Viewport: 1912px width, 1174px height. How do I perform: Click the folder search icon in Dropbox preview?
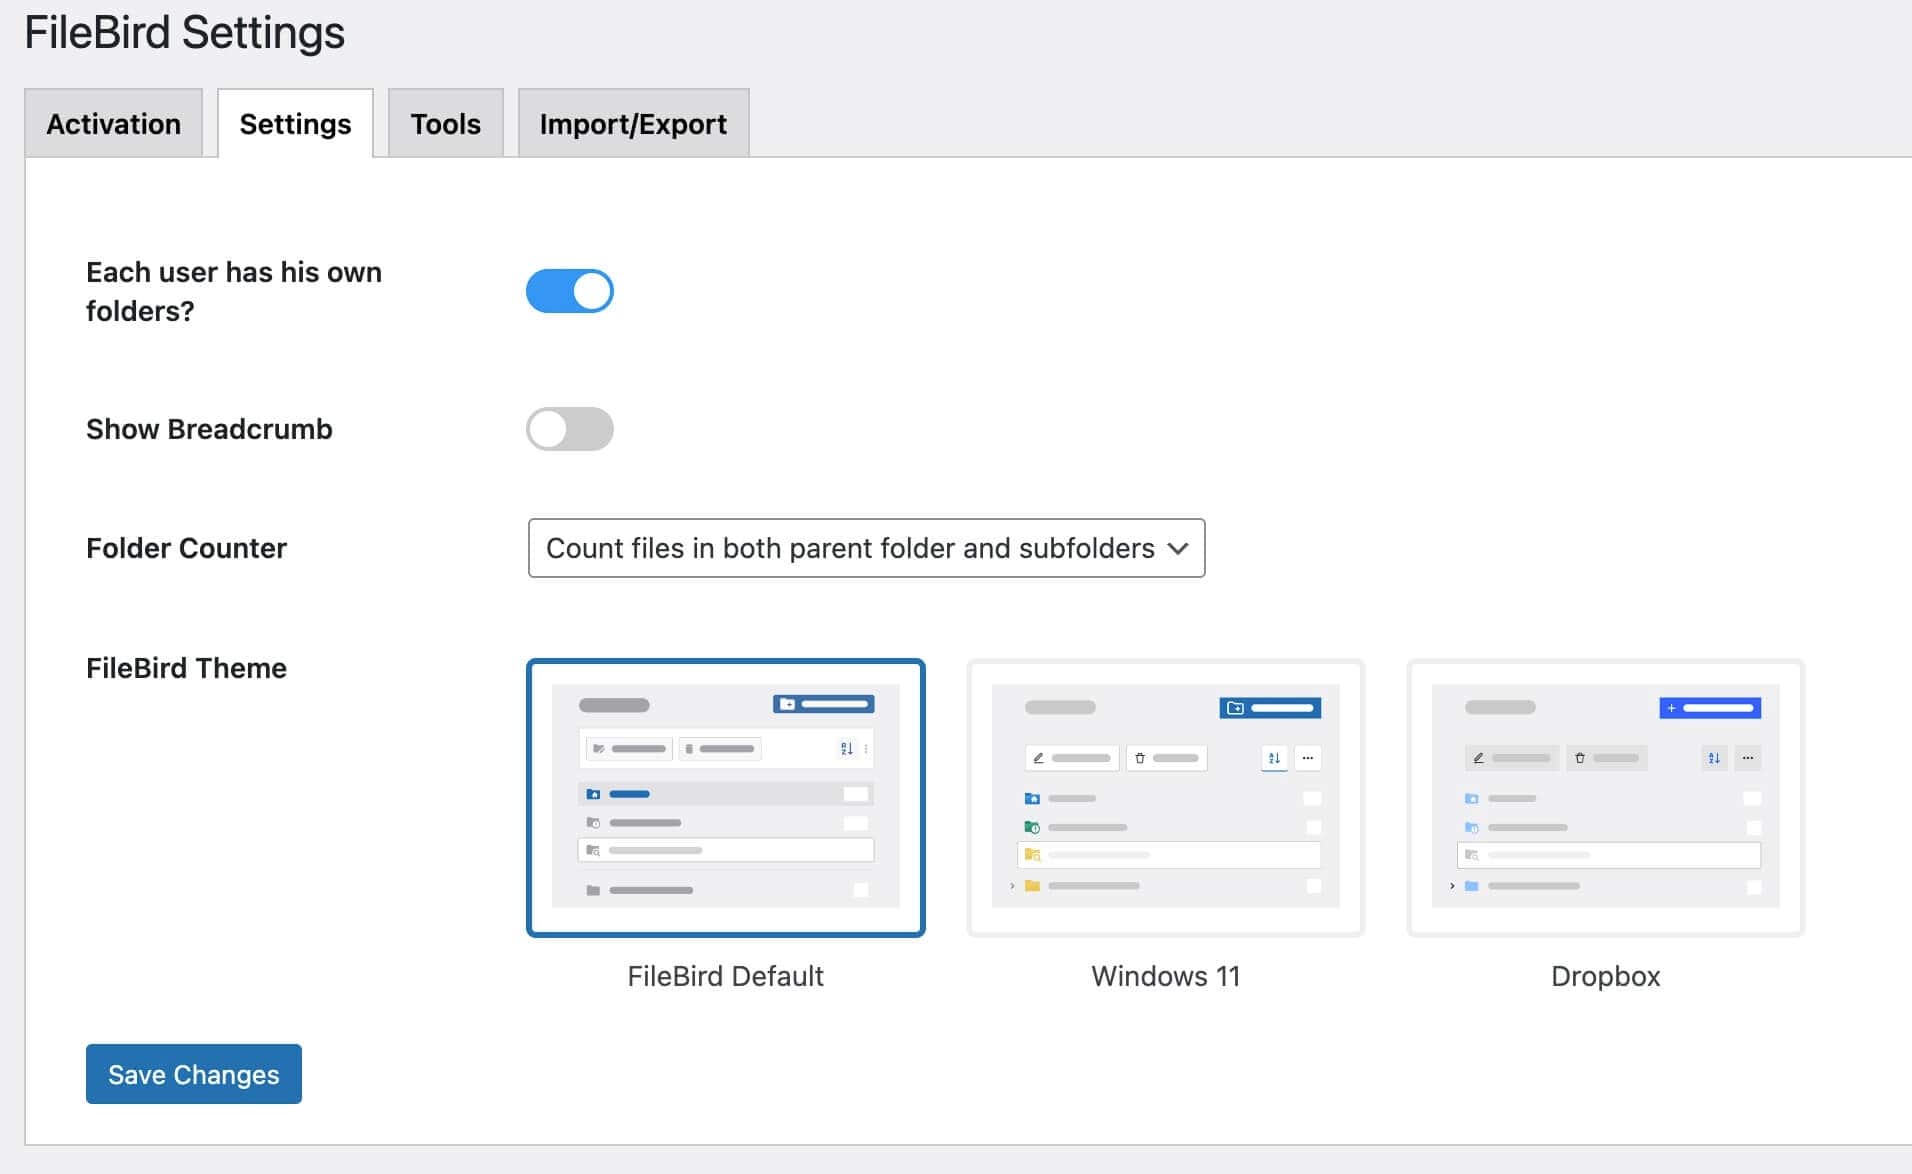point(1472,854)
